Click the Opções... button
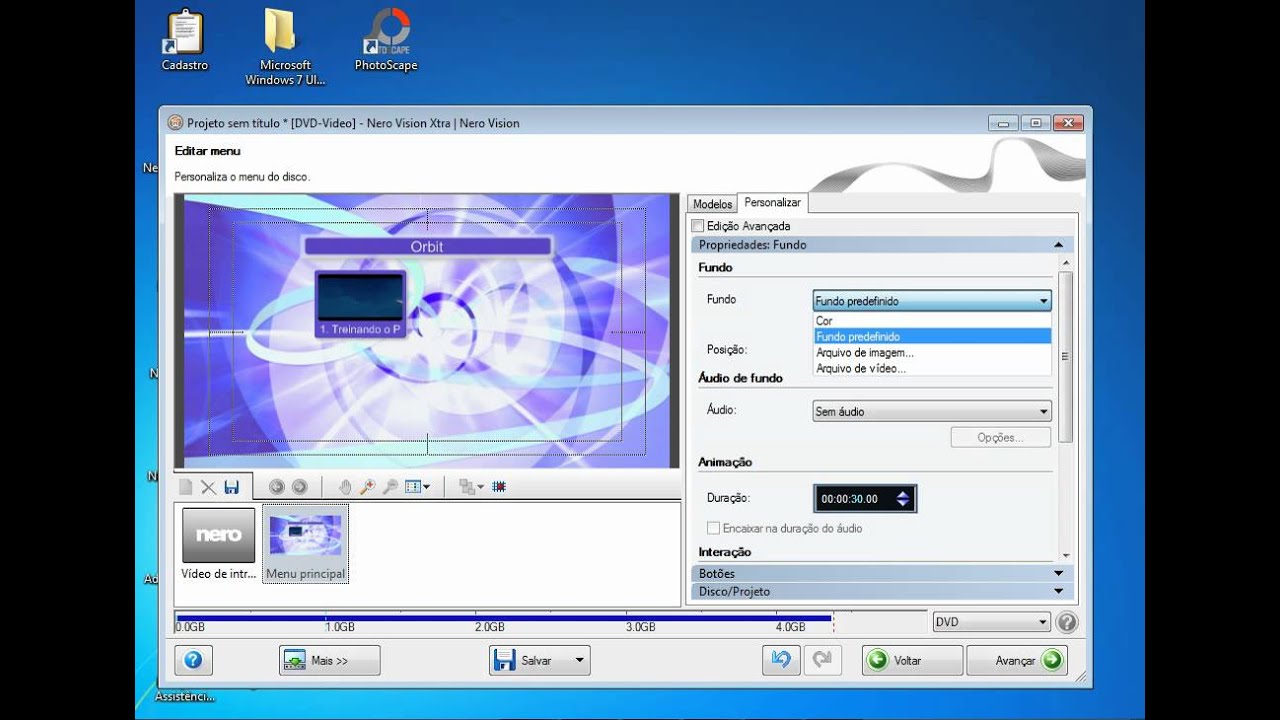Viewport: 1280px width, 720px height. click(1000, 437)
